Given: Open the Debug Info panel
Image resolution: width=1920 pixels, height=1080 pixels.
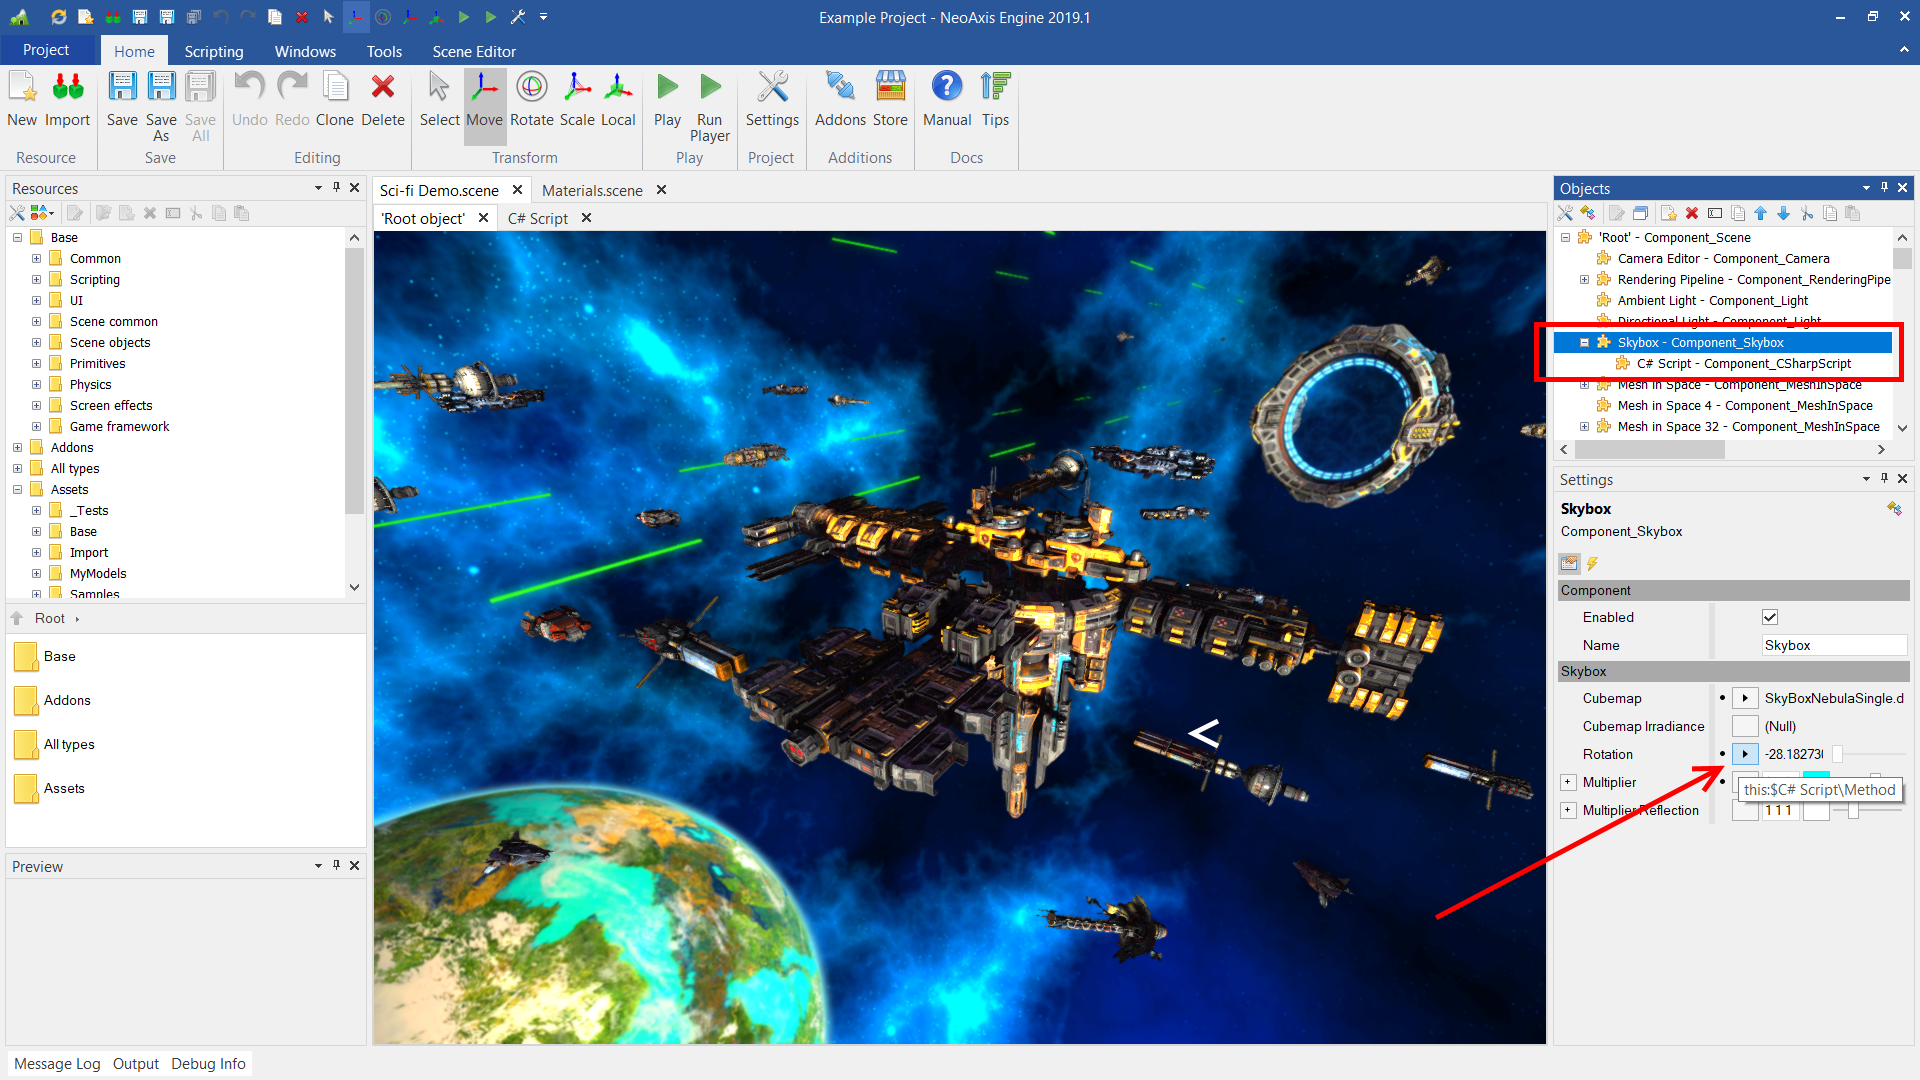Looking at the screenshot, I should click(208, 1063).
